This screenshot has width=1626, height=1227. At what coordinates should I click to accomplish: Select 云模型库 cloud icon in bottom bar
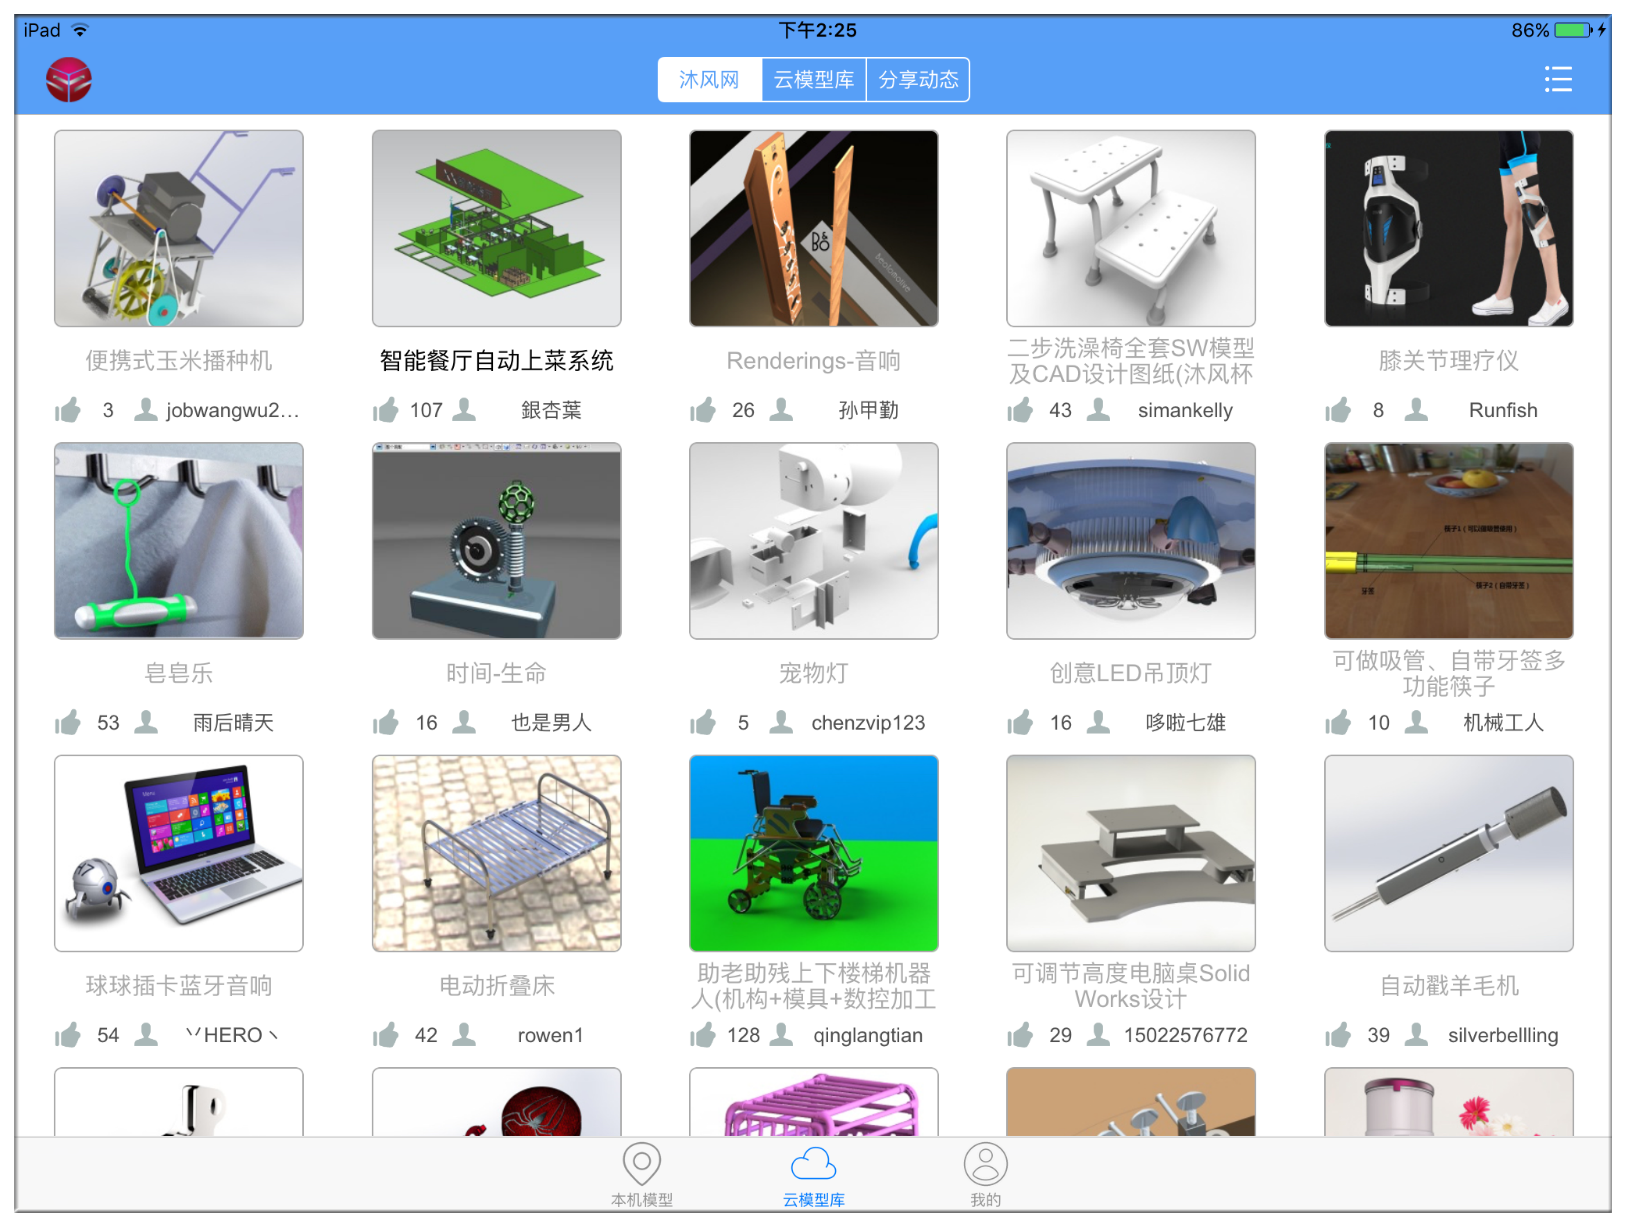(x=814, y=1175)
